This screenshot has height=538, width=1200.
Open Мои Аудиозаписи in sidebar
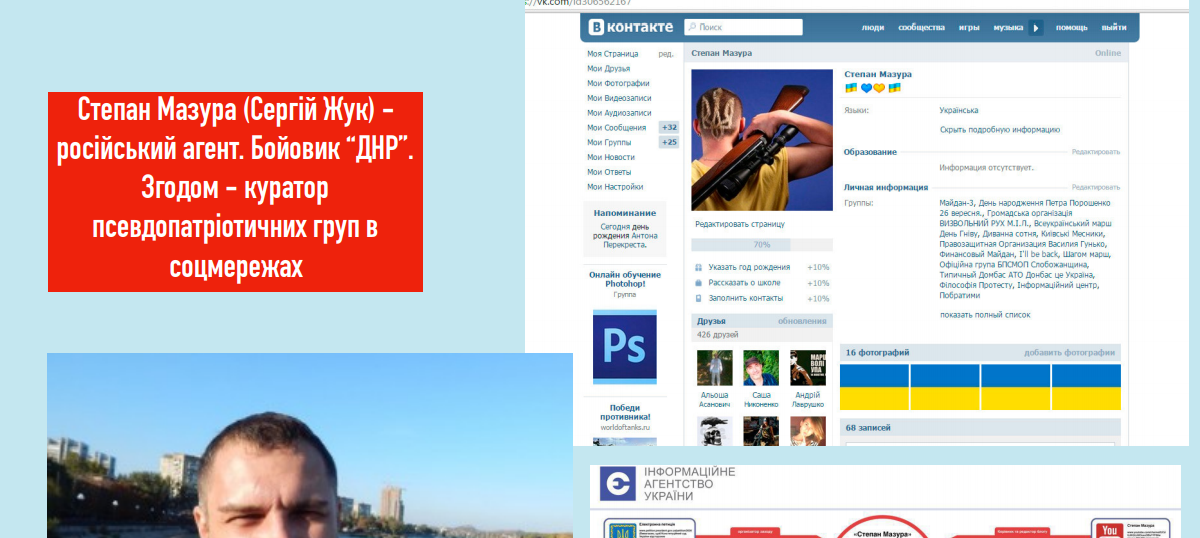(619, 113)
